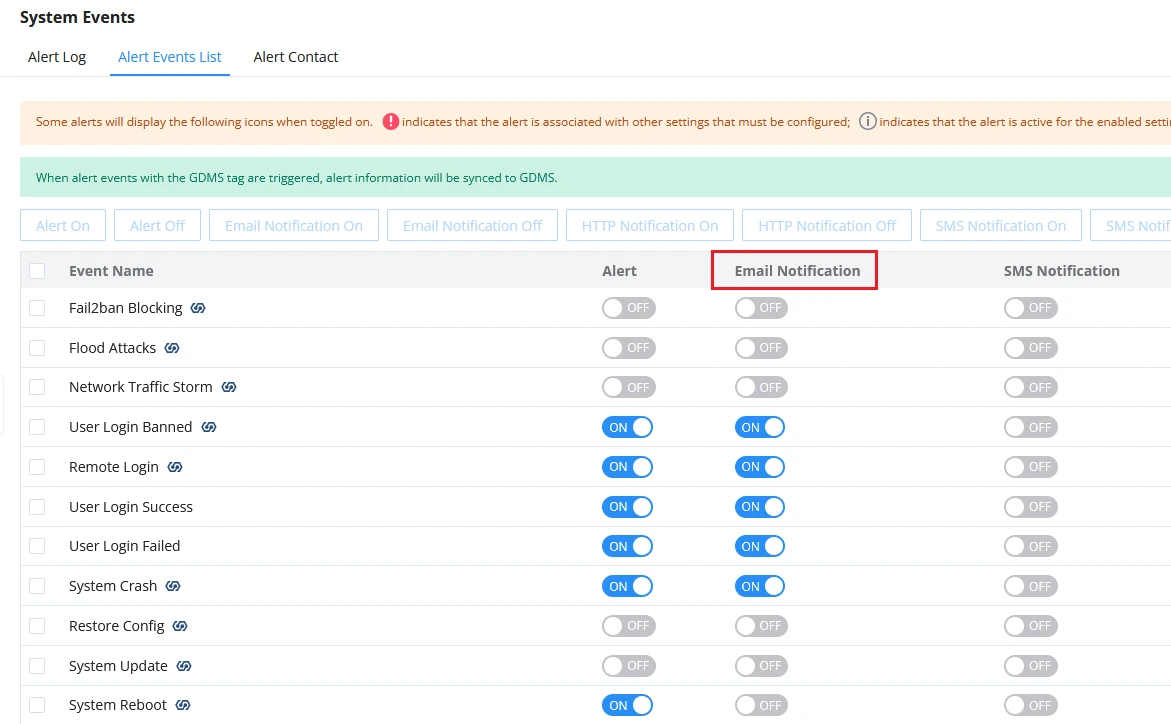Screen dimensions: 1171x724
Task: Enable Email Notification for Flood Attacks
Action: click(x=761, y=347)
